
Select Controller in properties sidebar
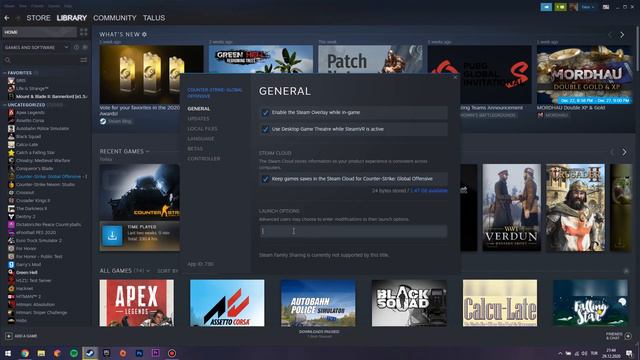tap(204, 158)
